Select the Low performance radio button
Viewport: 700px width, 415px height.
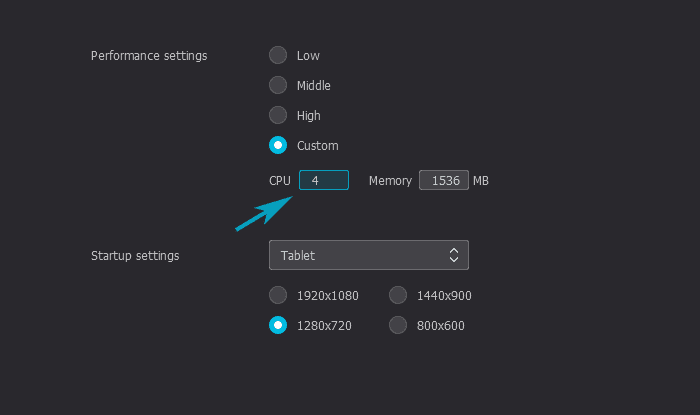[x=278, y=55]
